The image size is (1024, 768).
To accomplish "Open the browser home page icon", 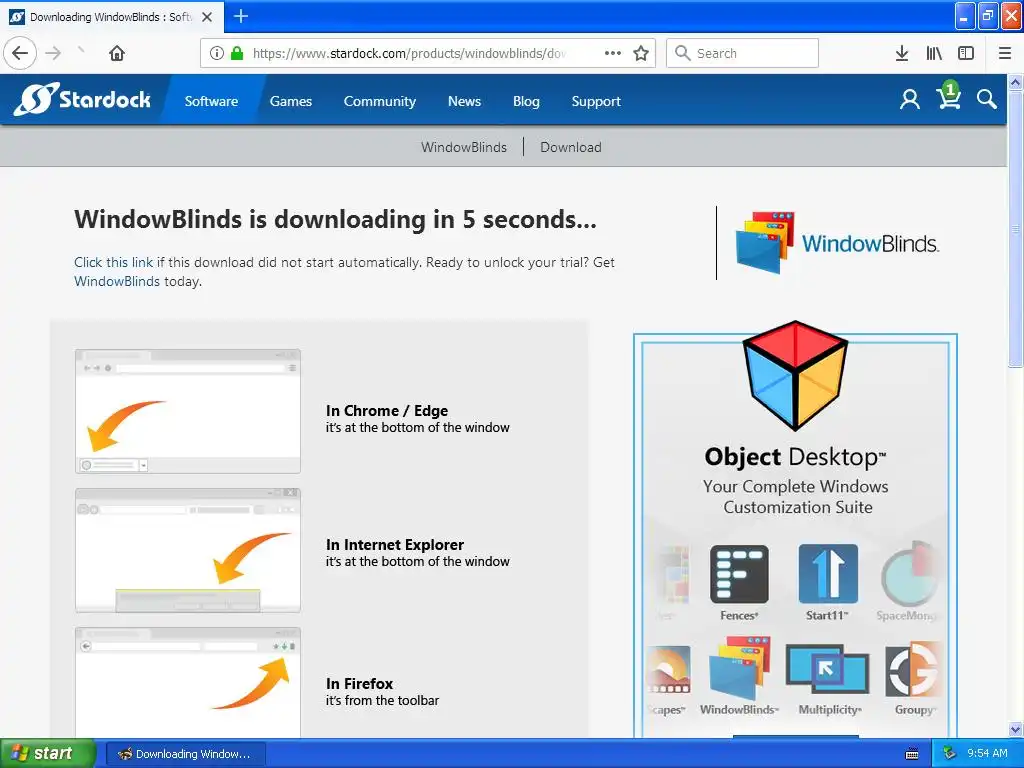I will 117,53.
